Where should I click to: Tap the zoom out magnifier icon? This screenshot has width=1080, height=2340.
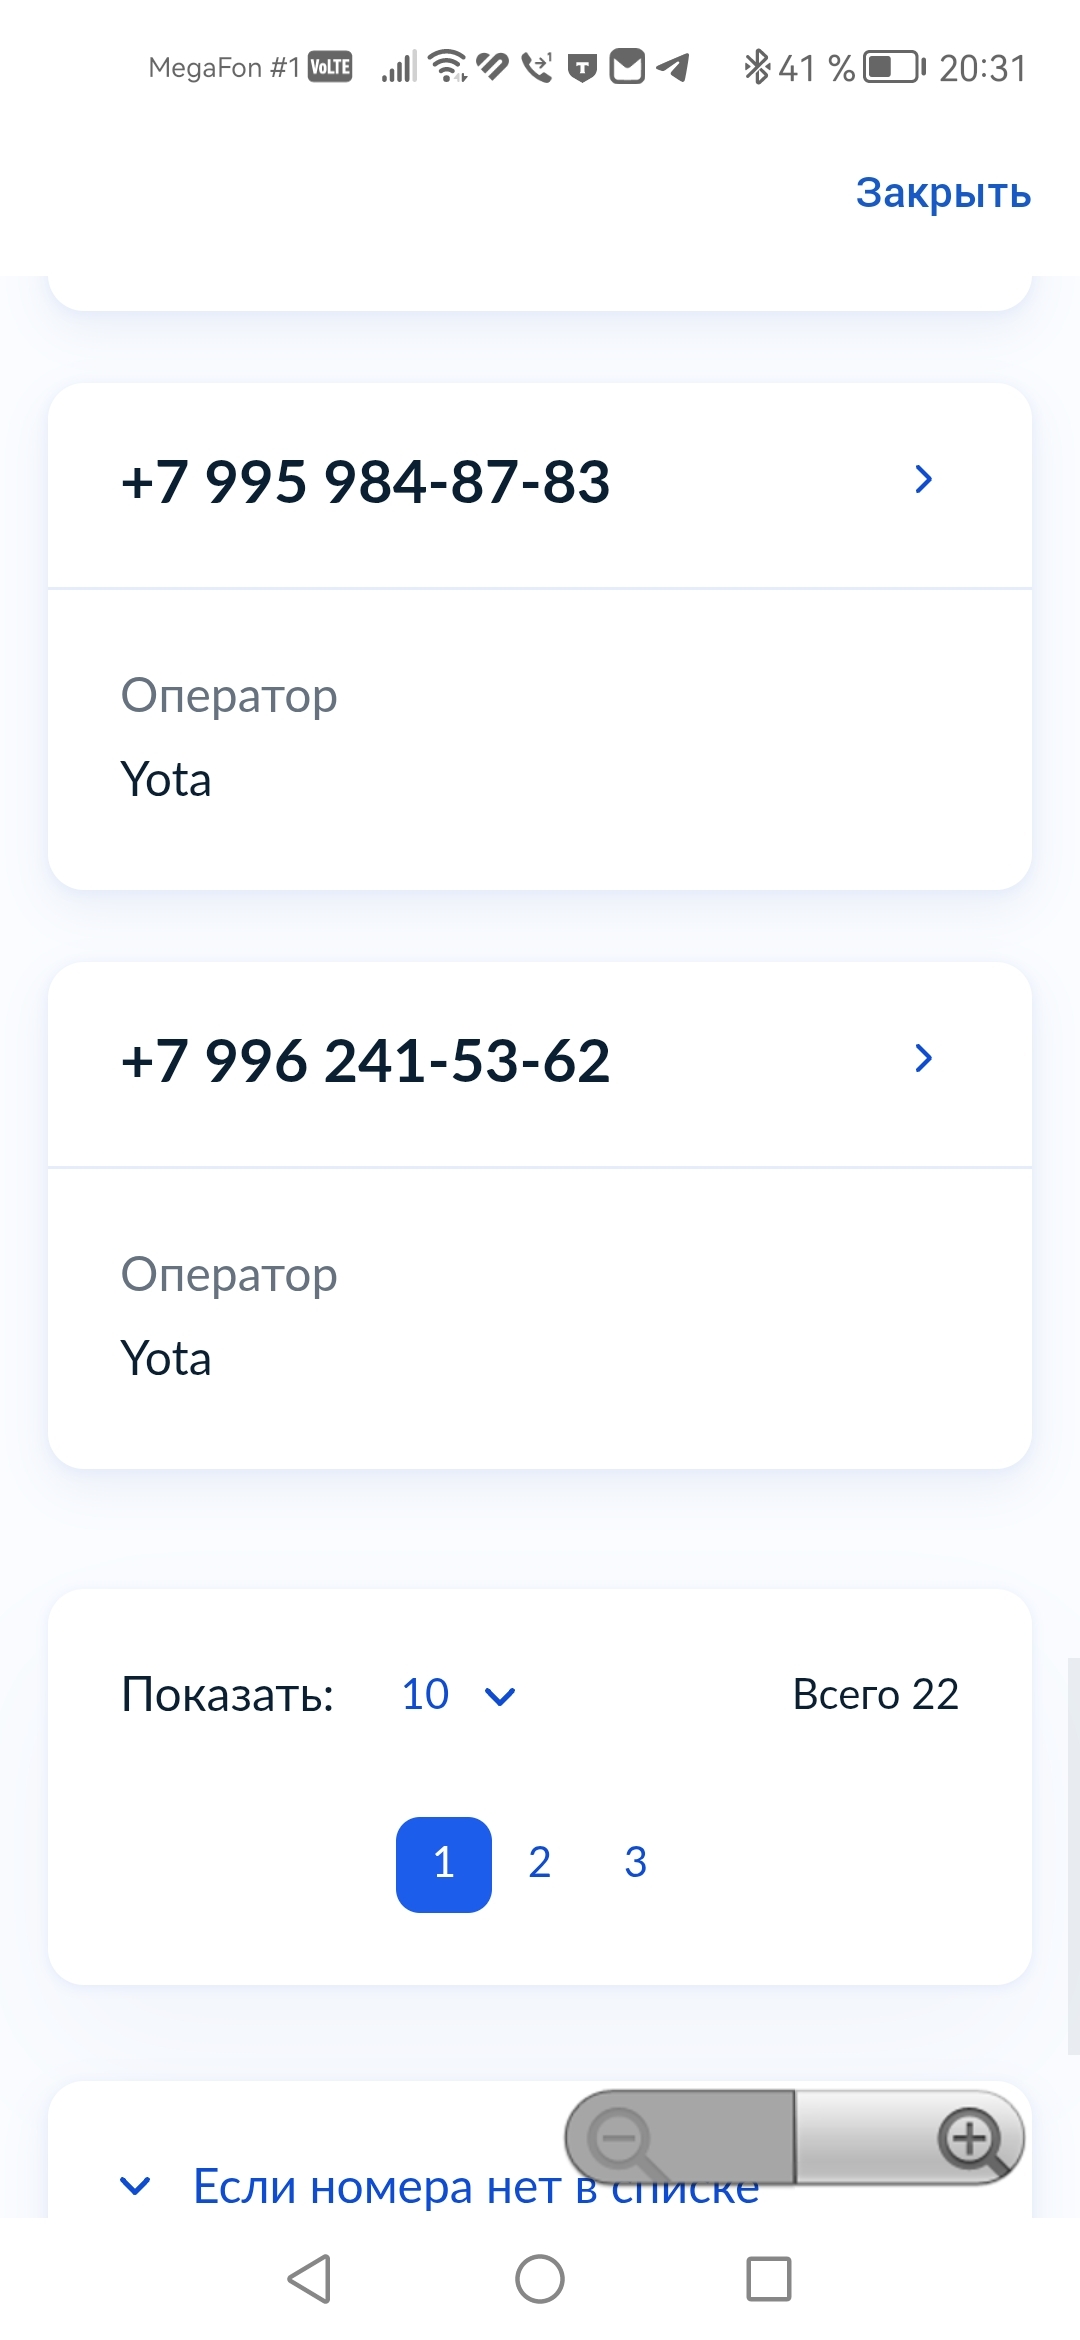click(622, 2140)
